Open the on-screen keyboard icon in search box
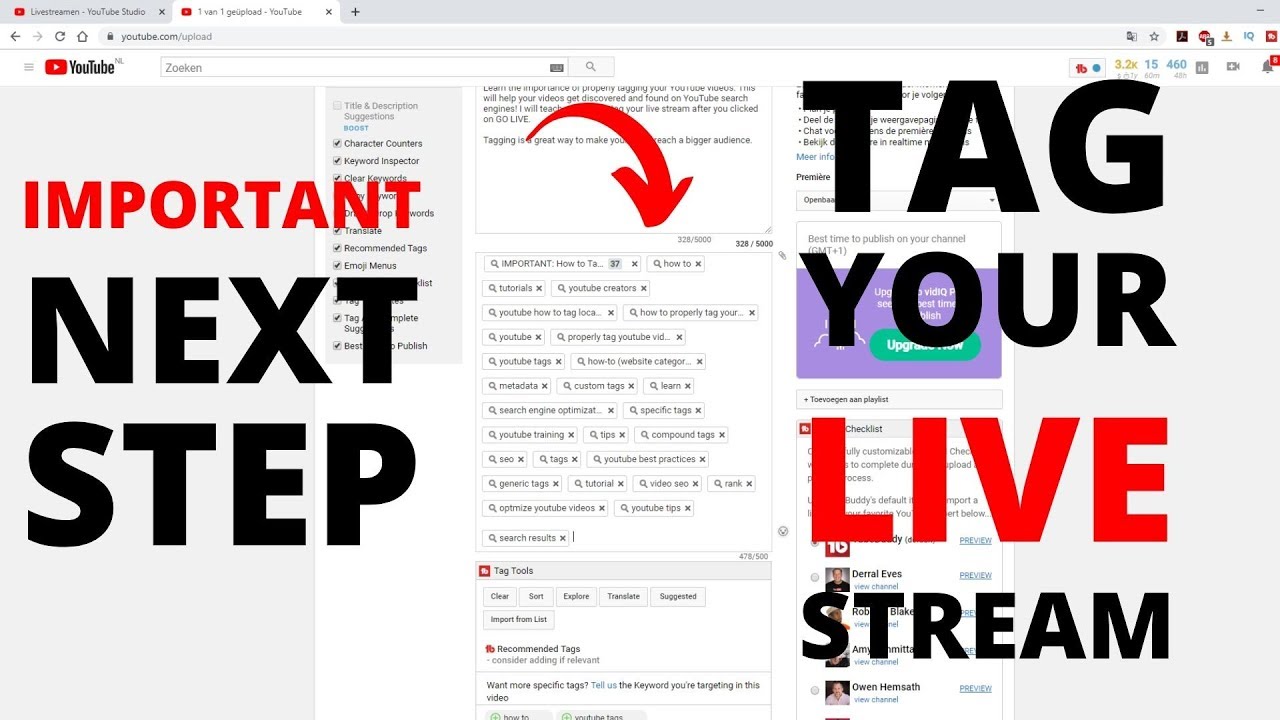This screenshot has height=720, width=1280. [x=557, y=68]
